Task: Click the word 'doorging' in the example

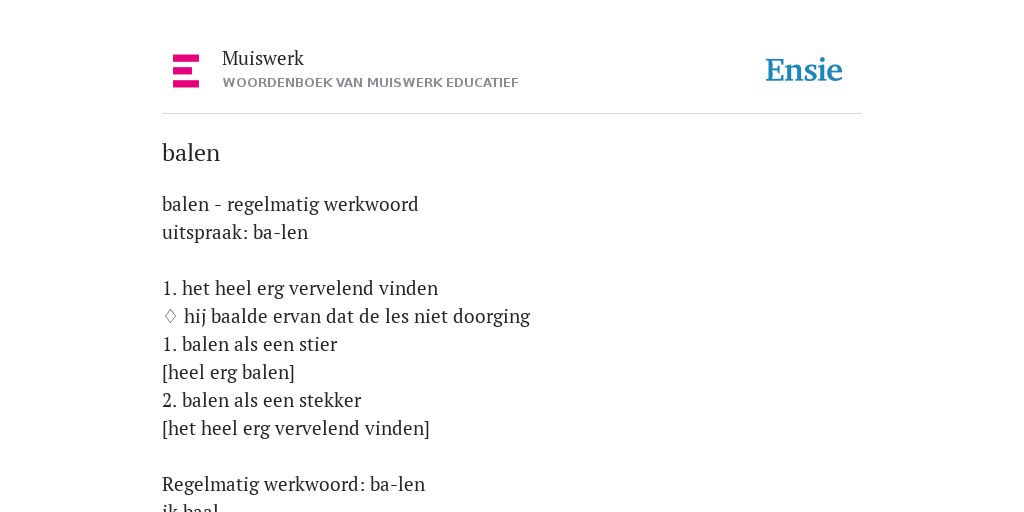Action: point(491,317)
